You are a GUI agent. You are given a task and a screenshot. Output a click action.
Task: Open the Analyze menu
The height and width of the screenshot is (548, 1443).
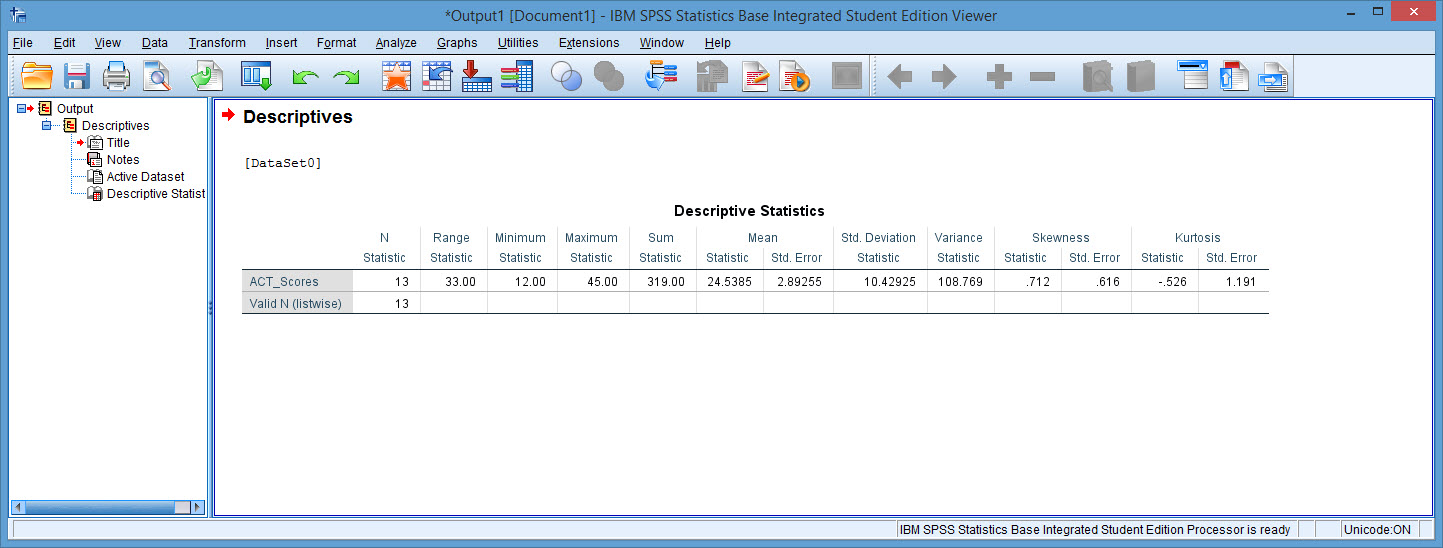click(396, 43)
